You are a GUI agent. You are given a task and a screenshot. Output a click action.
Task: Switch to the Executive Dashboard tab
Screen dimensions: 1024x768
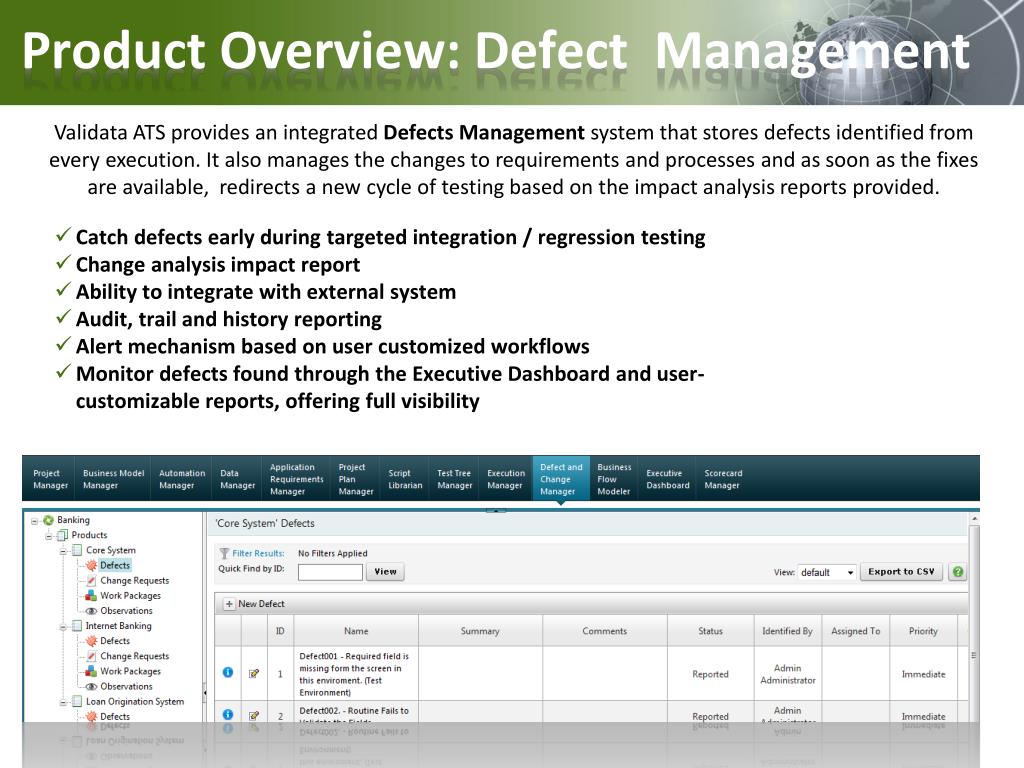(667, 479)
